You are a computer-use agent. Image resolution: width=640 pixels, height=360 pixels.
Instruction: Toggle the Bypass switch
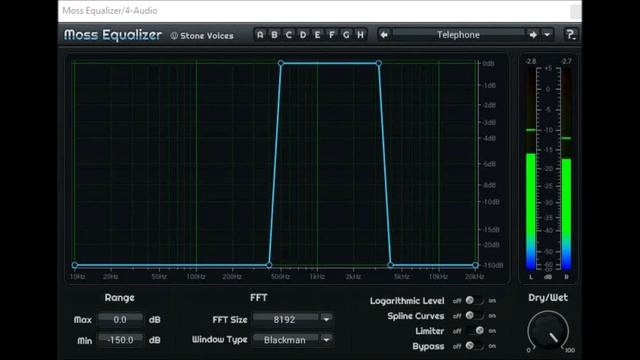474,346
